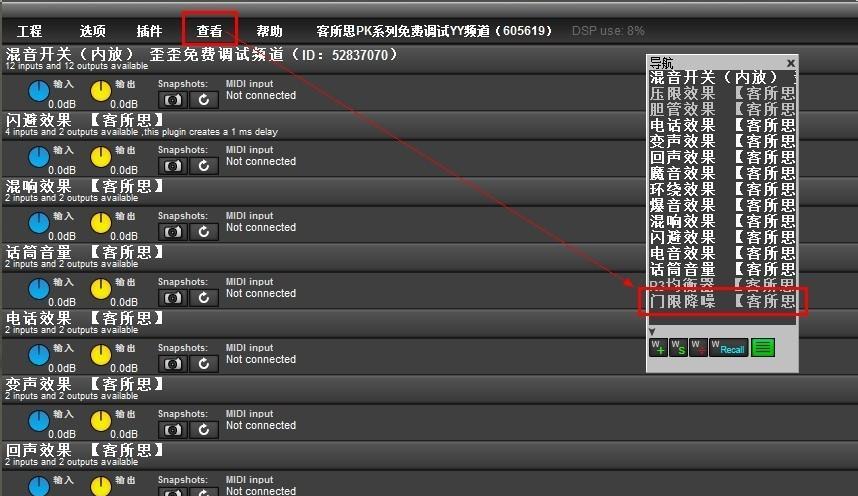The image size is (858, 496).
Task: Open the 选项 menu
Action: click(x=92, y=31)
